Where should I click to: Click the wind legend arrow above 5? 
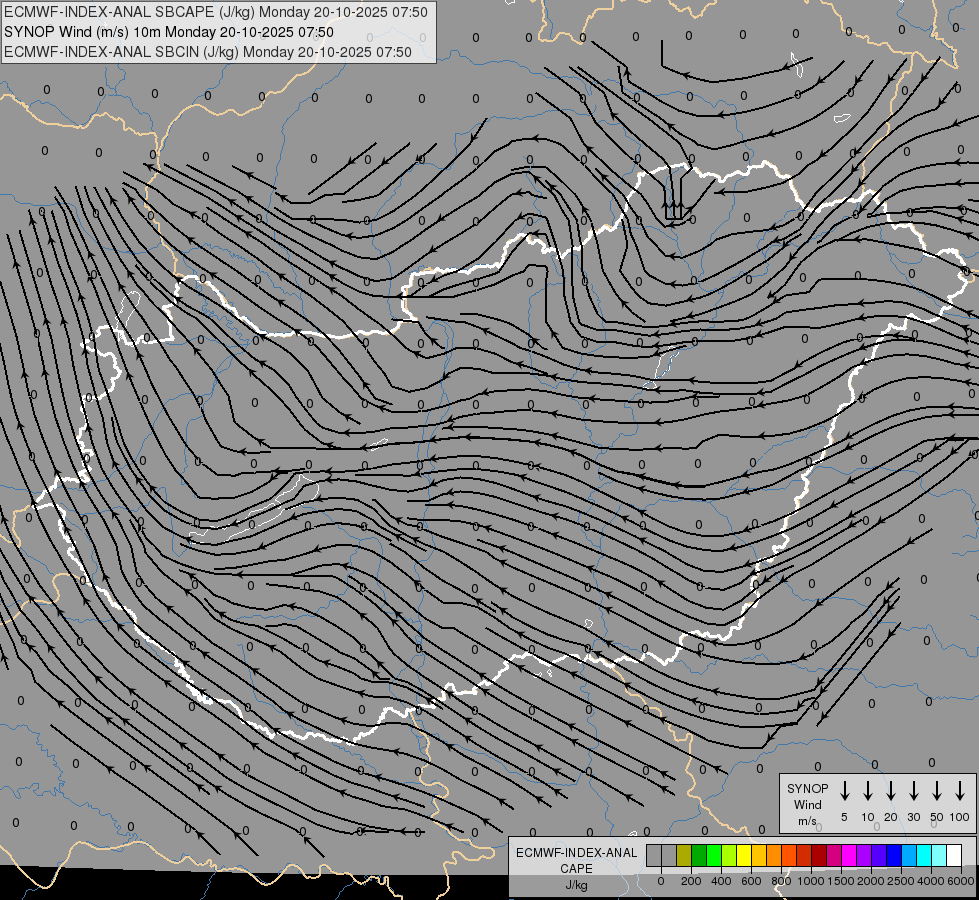tap(844, 791)
